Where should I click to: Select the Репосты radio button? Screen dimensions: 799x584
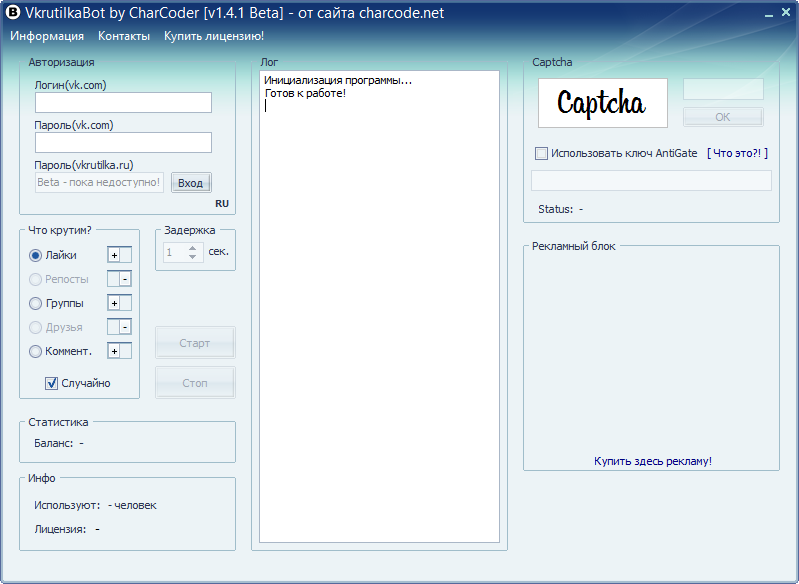point(35,279)
